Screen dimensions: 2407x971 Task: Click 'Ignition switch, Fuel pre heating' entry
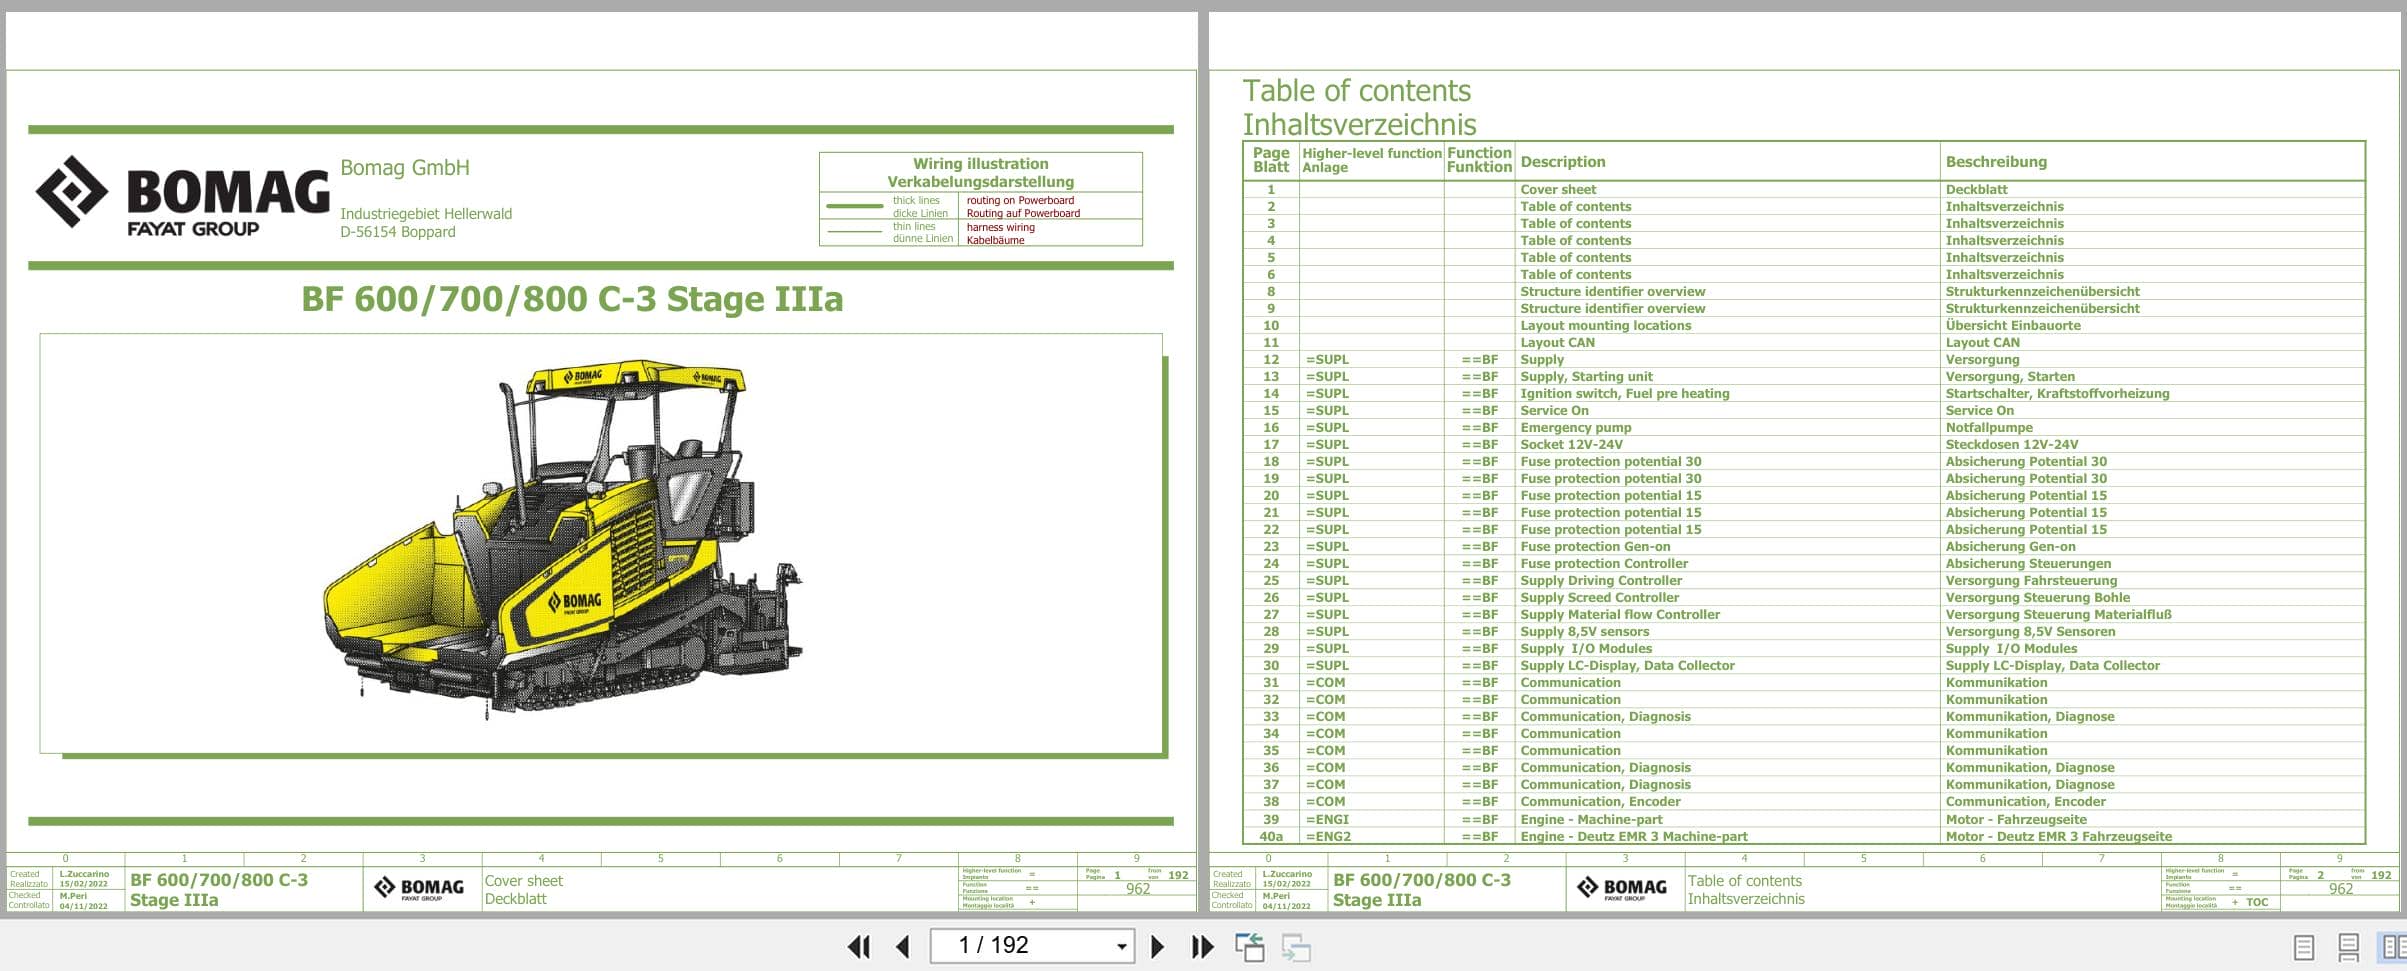[1624, 393]
